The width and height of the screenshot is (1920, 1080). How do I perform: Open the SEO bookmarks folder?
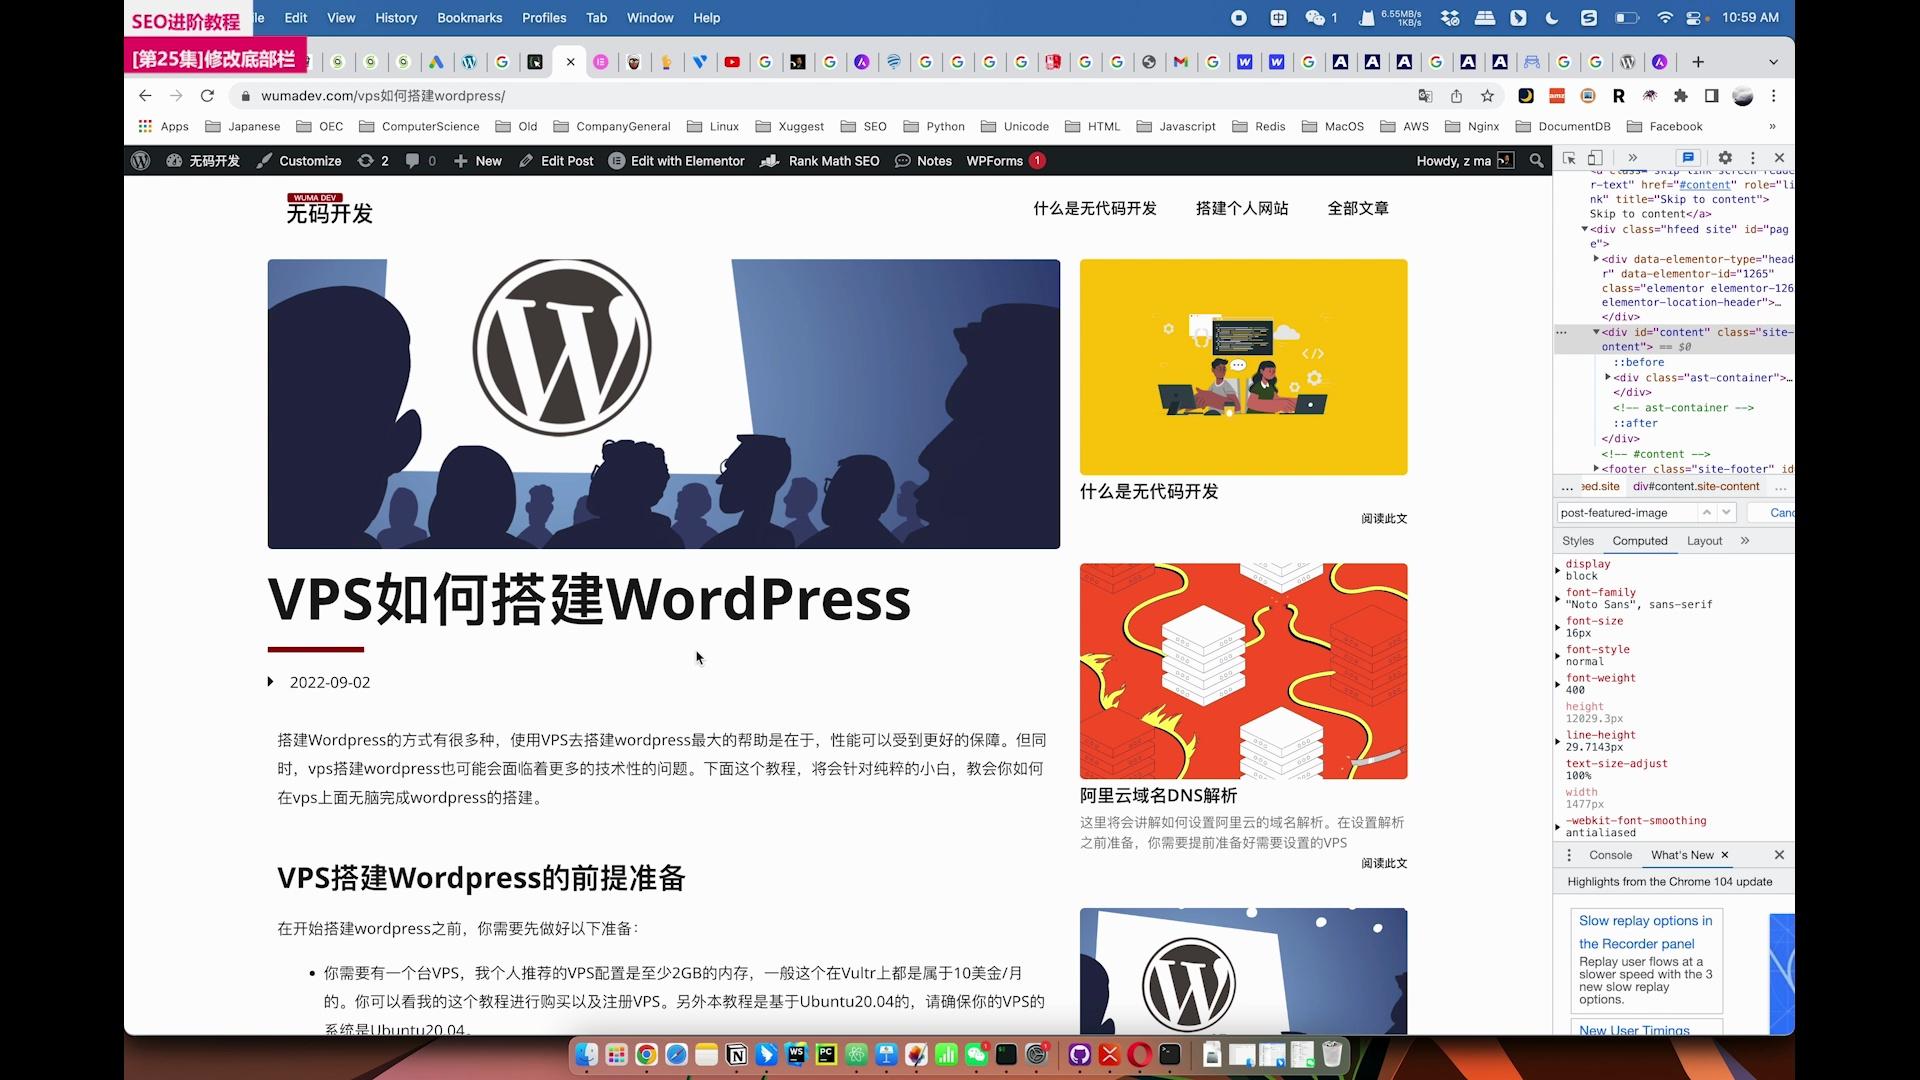tap(864, 127)
